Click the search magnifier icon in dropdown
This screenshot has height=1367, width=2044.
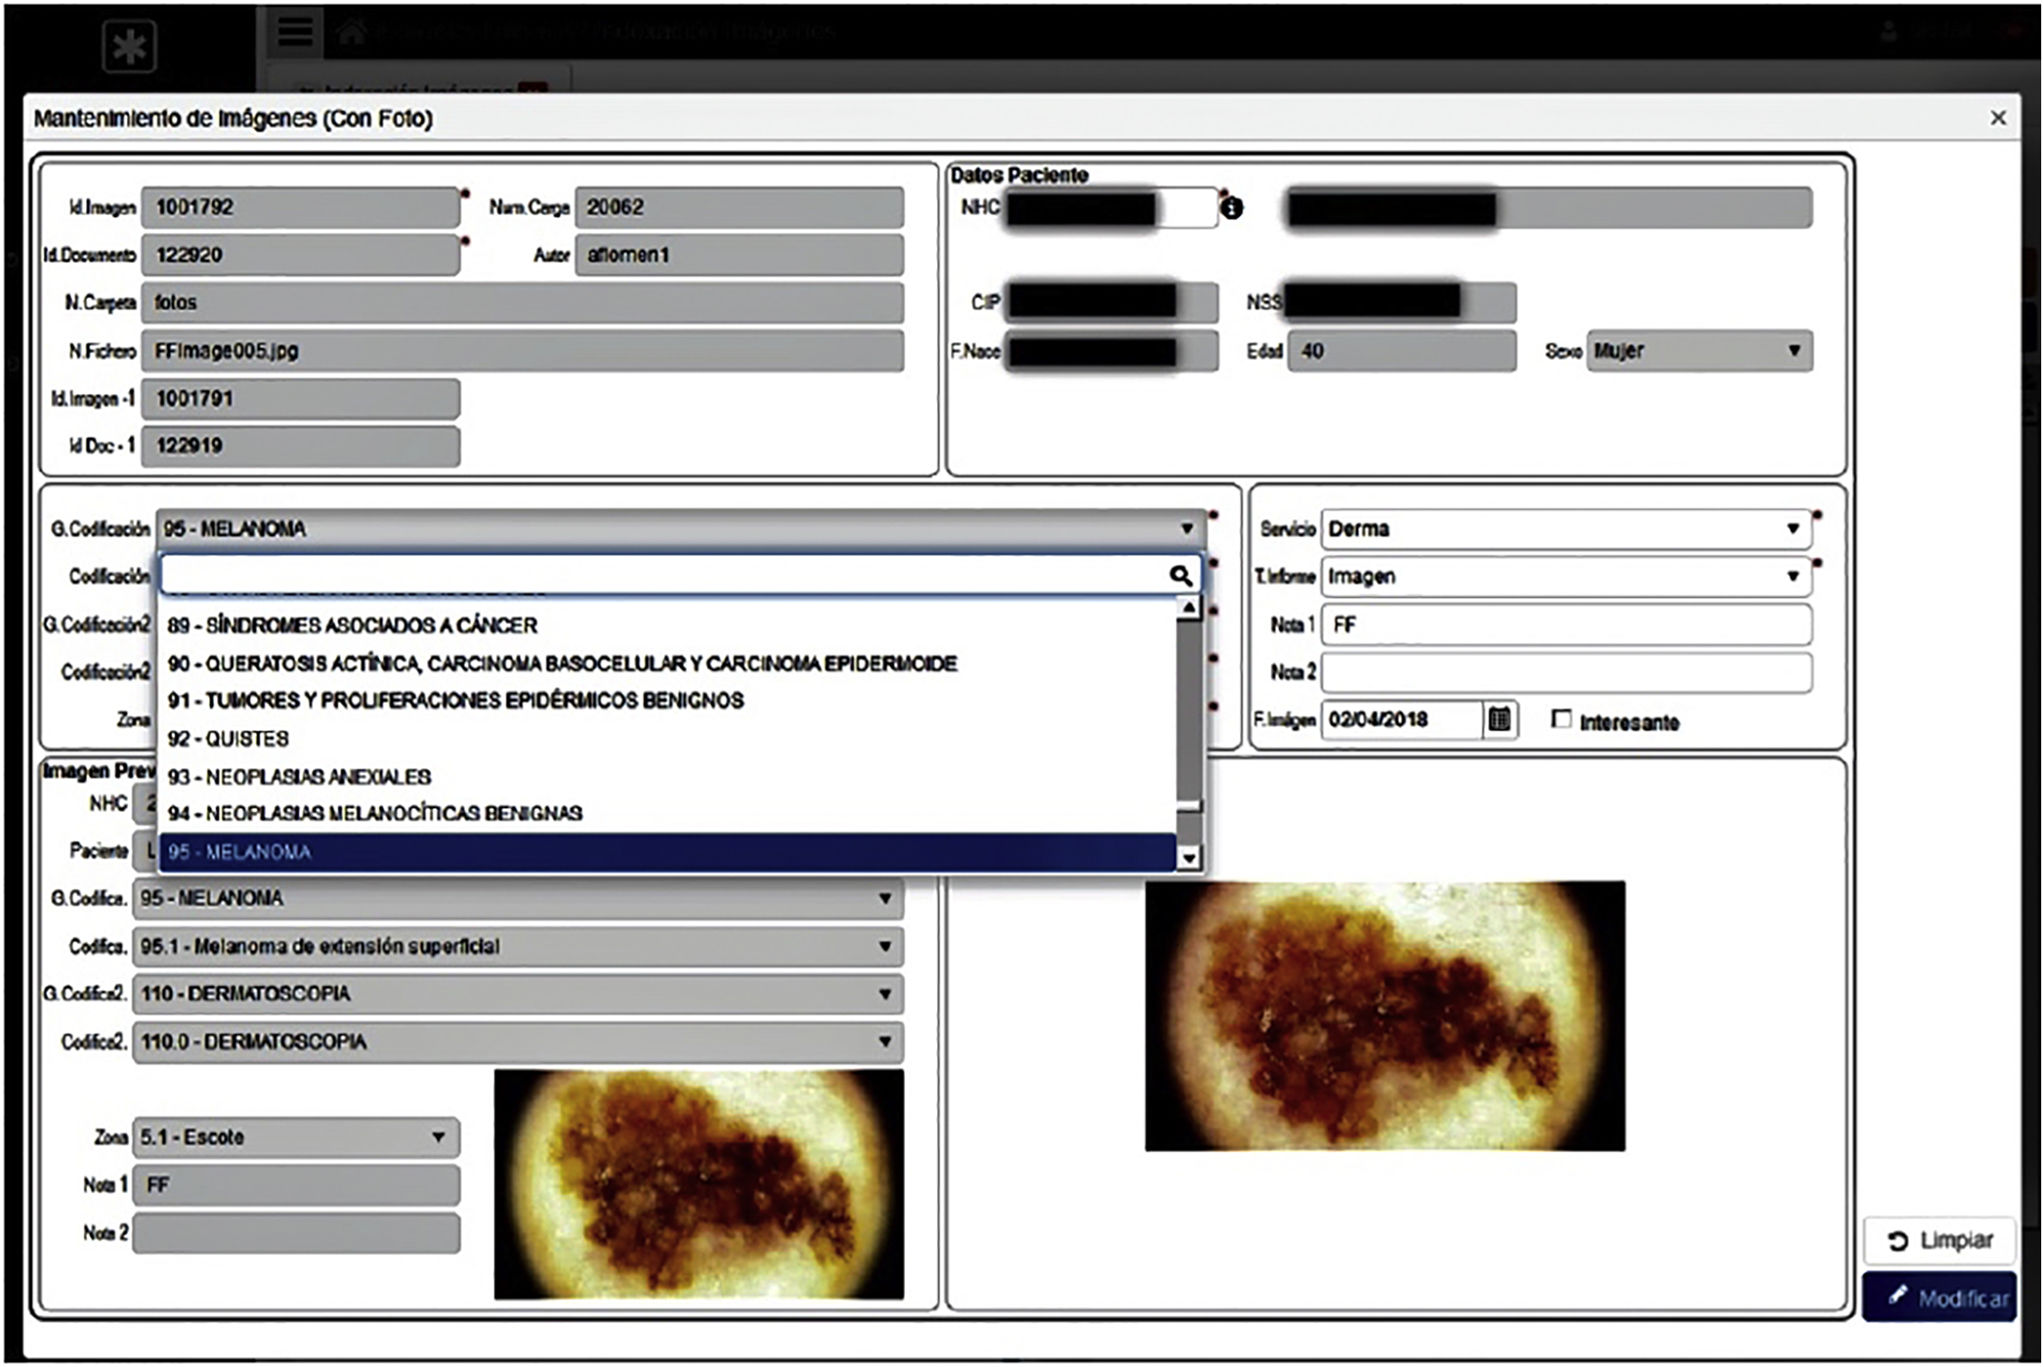(x=1180, y=576)
